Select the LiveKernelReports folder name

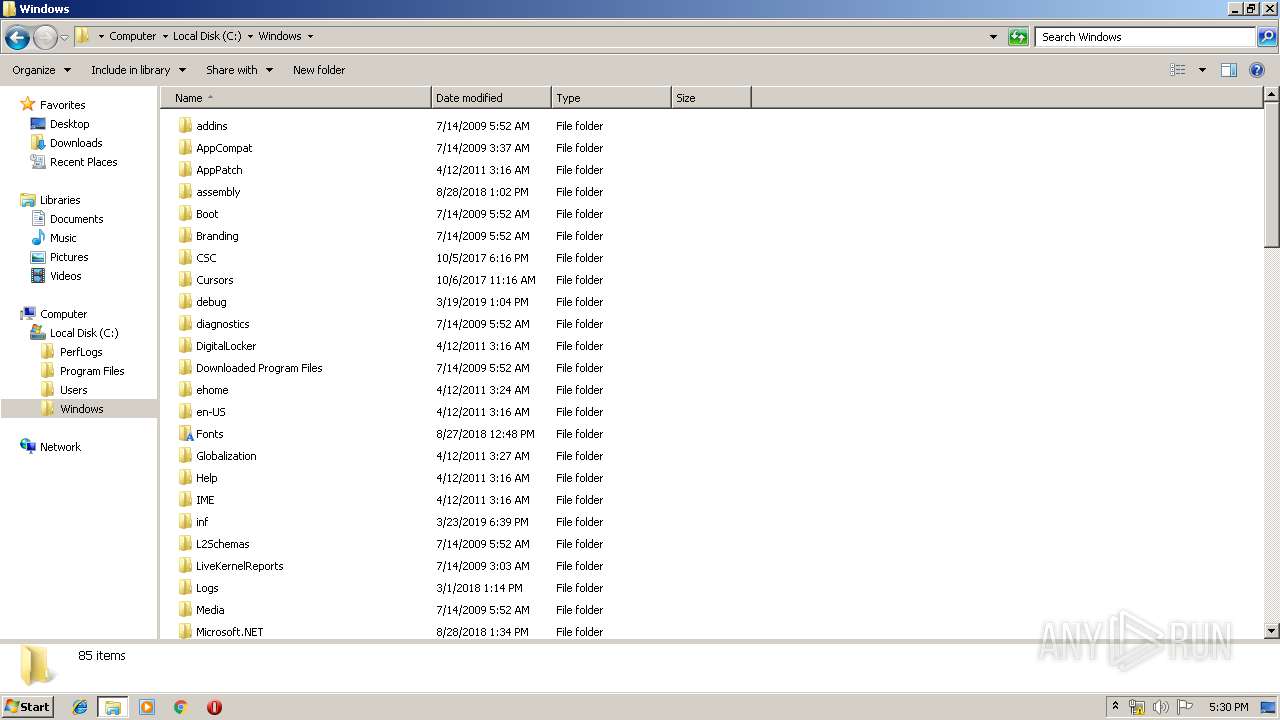pyautogui.click(x=239, y=566)
